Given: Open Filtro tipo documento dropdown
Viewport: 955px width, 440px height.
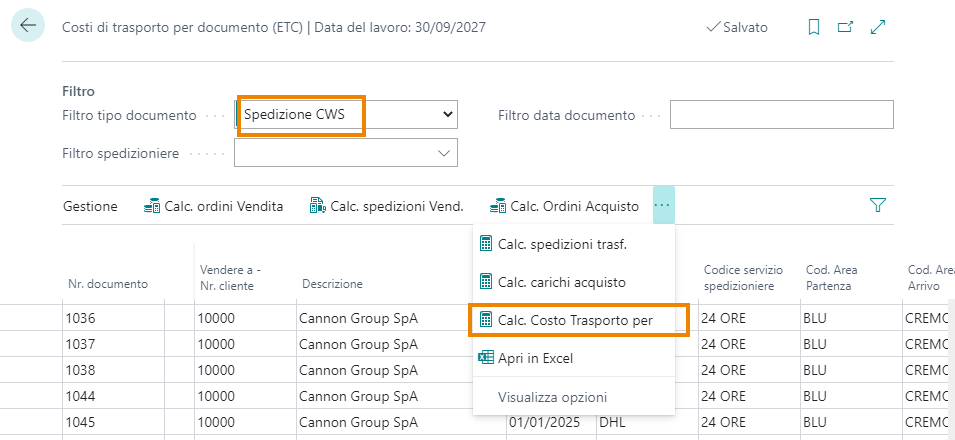Looking at the screenshot, I should 346,115.
